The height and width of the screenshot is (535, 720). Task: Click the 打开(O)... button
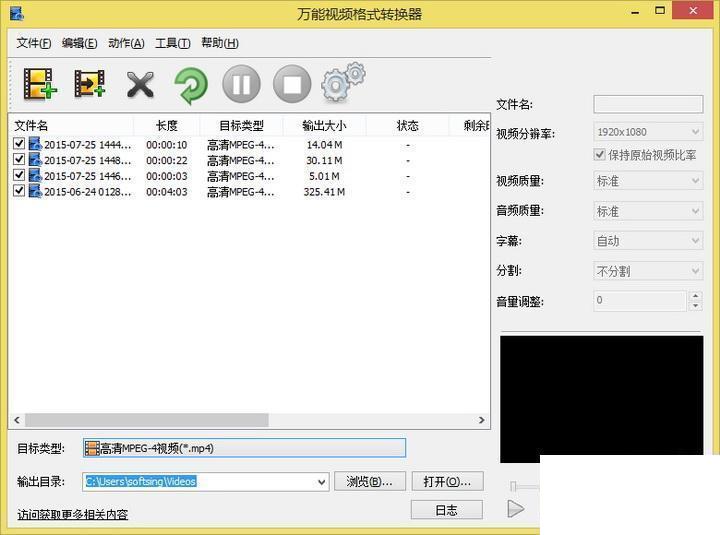tap(447, 482)
